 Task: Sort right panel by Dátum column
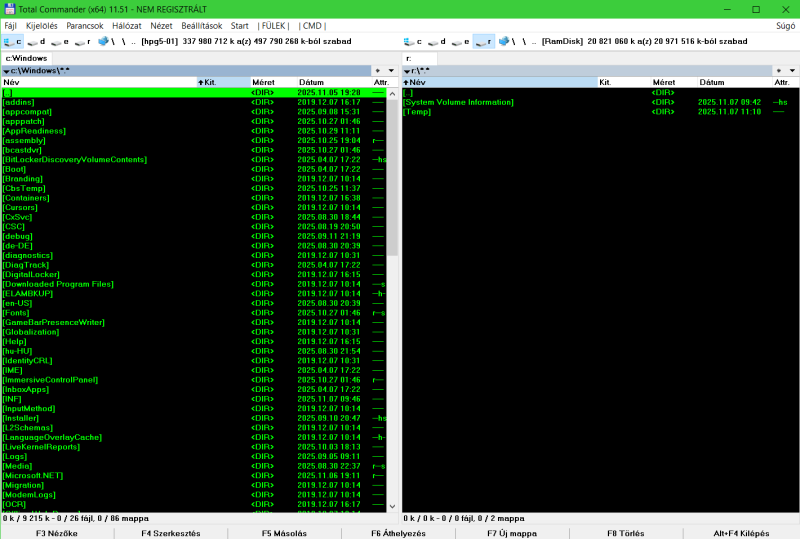(x=735, y=82)
